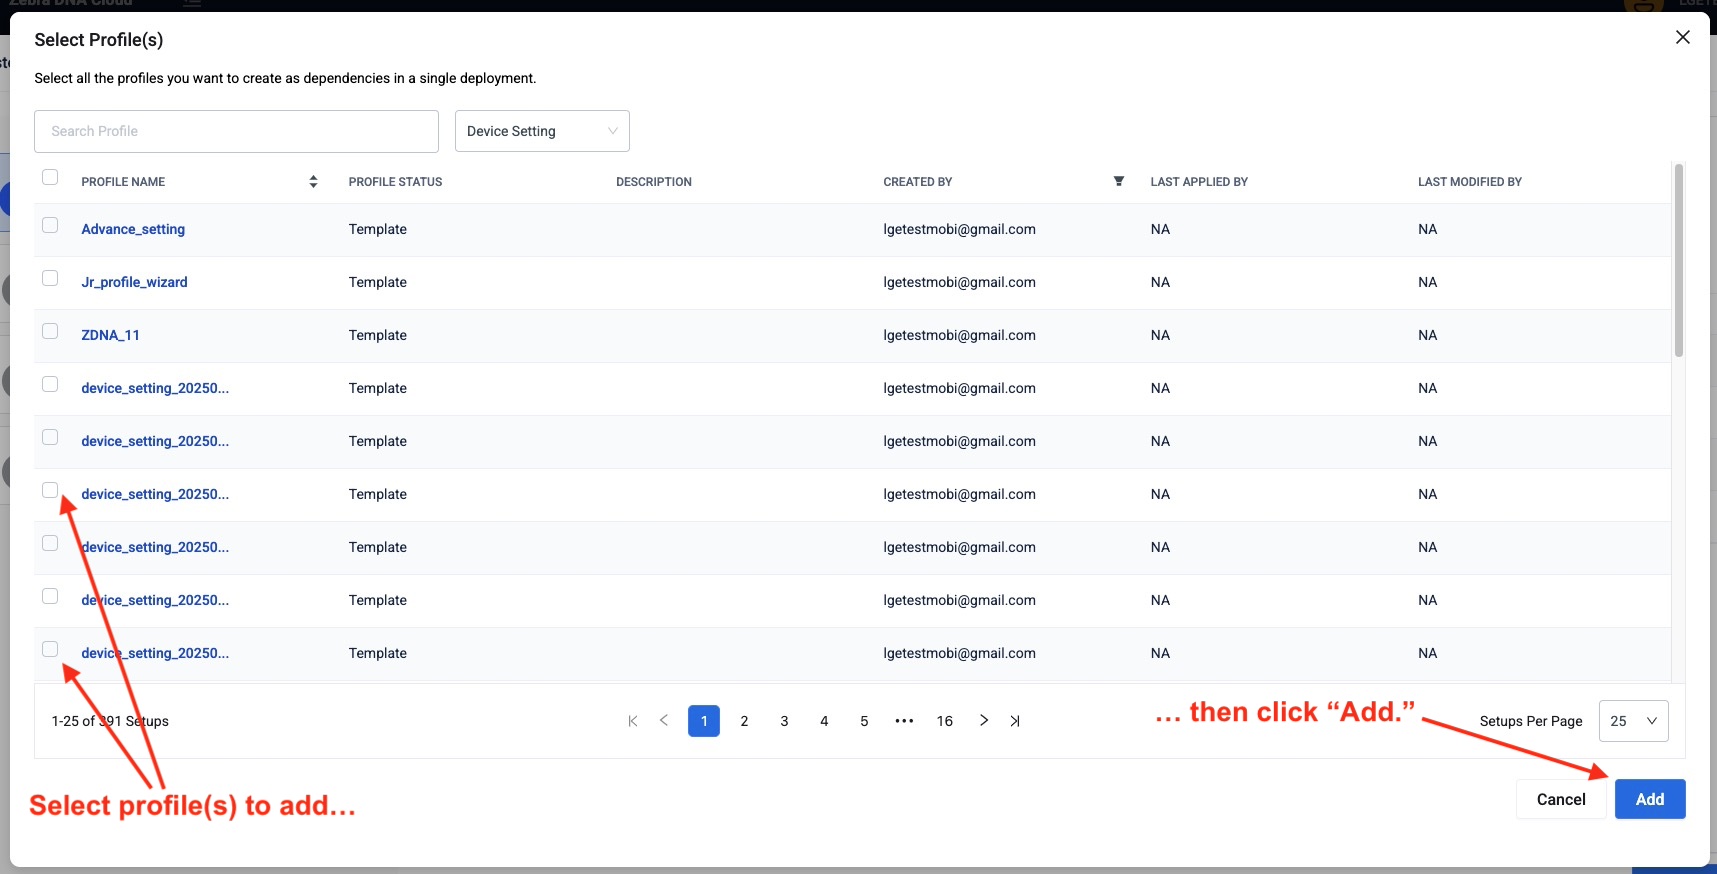Jump to last page of results

(1015, 721)
